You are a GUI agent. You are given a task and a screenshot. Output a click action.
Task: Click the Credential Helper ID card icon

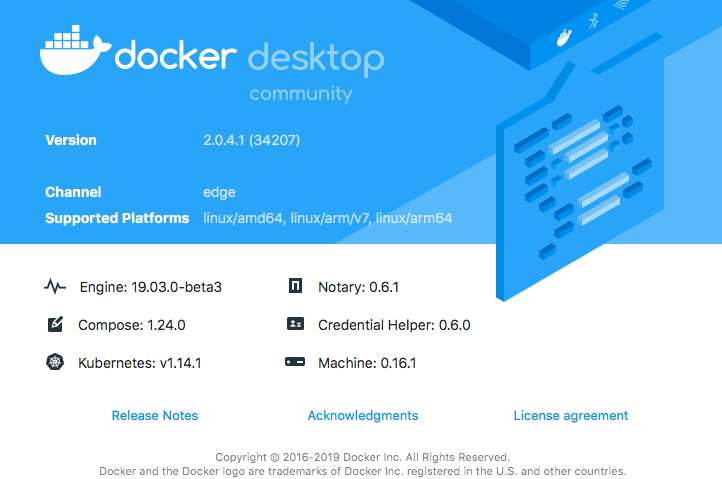[x=295, y=324]
